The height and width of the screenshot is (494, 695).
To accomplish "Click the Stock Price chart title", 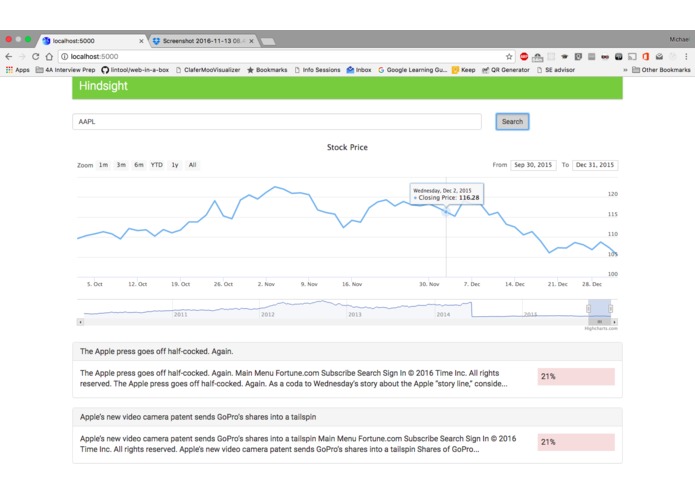I will [x=347, y=147].
